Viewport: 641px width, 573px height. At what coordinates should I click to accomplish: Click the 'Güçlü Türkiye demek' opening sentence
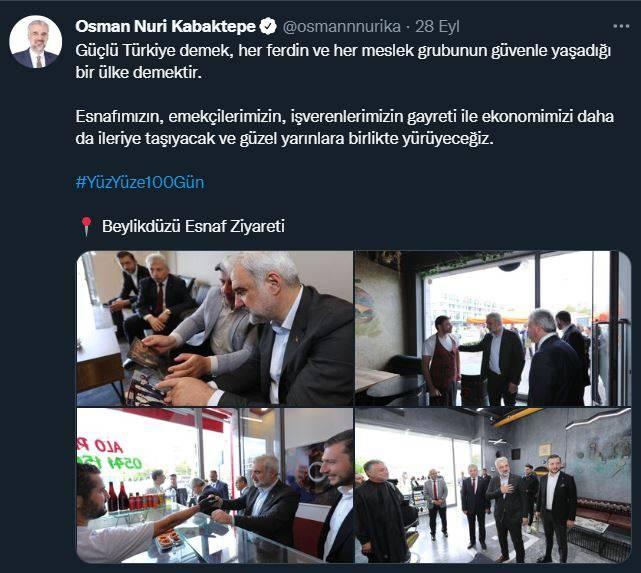(x=343, y=51)
